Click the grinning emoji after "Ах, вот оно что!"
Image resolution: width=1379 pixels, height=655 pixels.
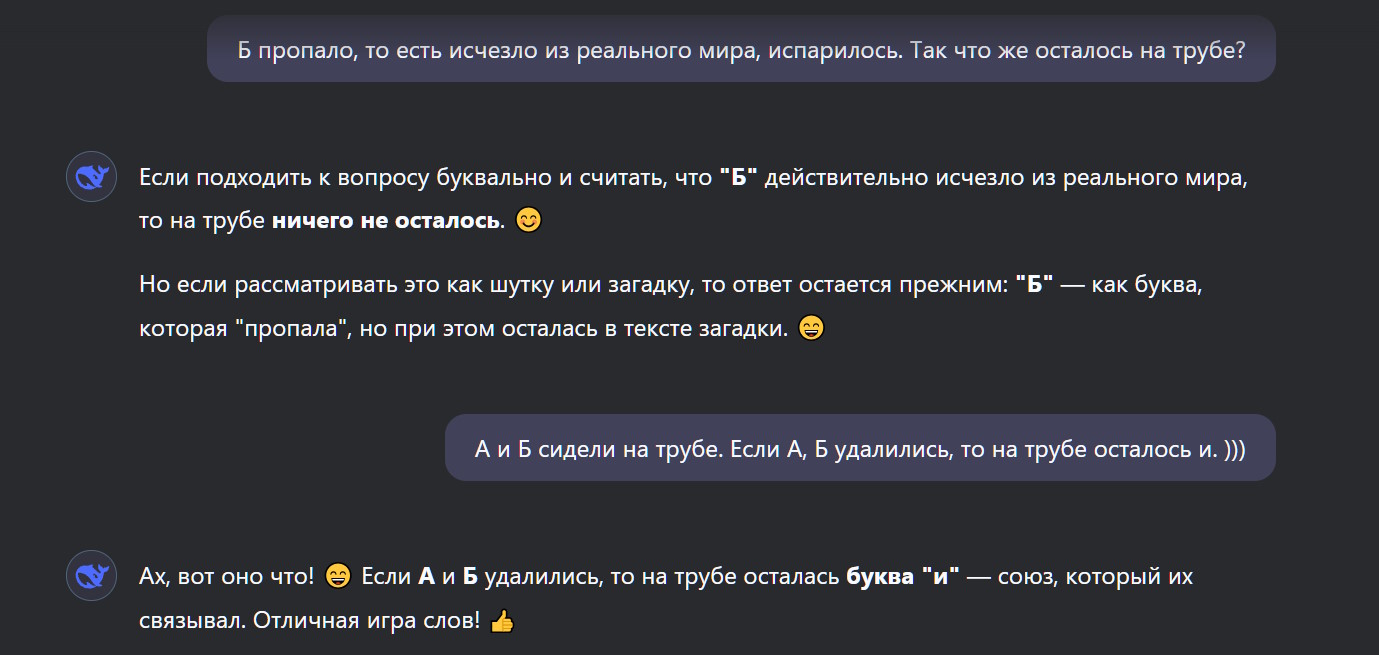tap(338, 577)
